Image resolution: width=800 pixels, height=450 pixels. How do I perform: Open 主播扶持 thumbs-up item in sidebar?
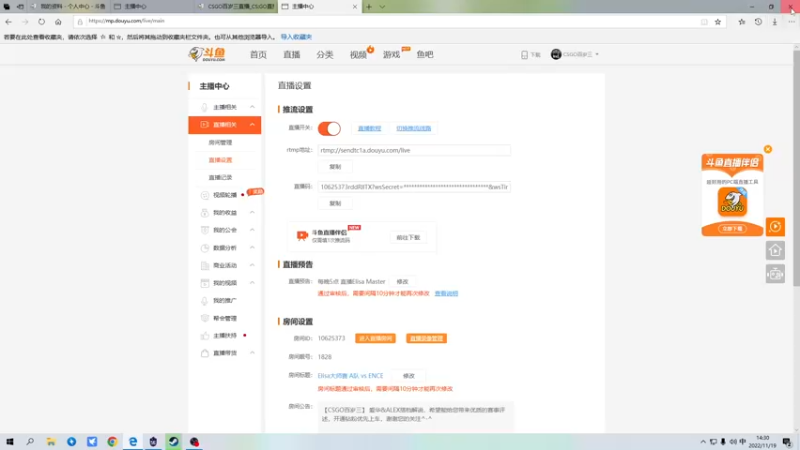click(224, 336)
